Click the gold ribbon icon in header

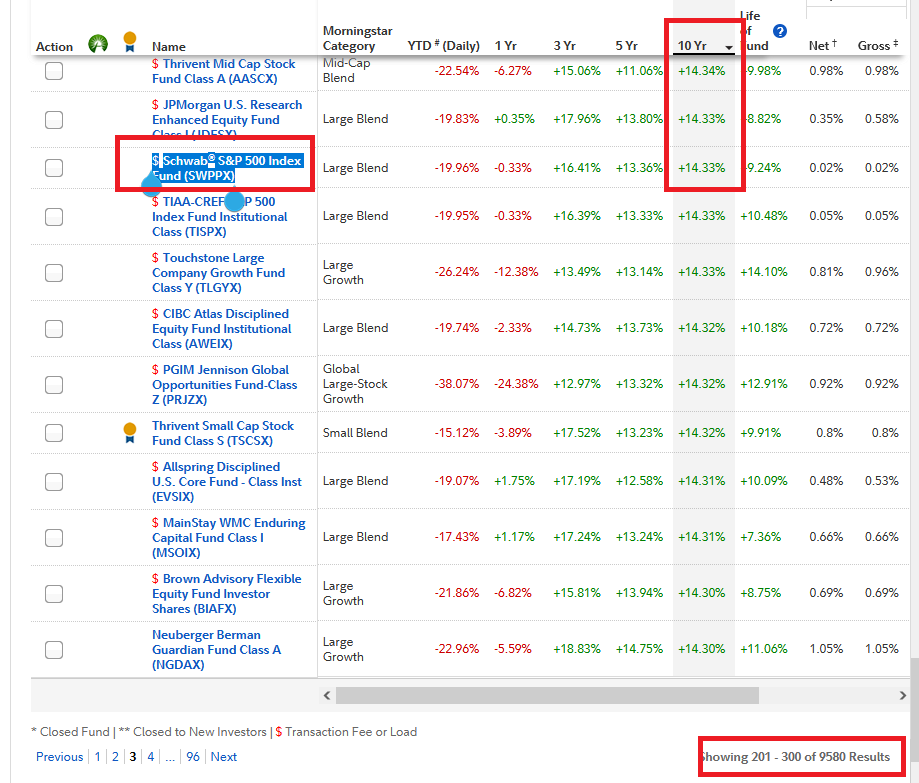(130, 42)
